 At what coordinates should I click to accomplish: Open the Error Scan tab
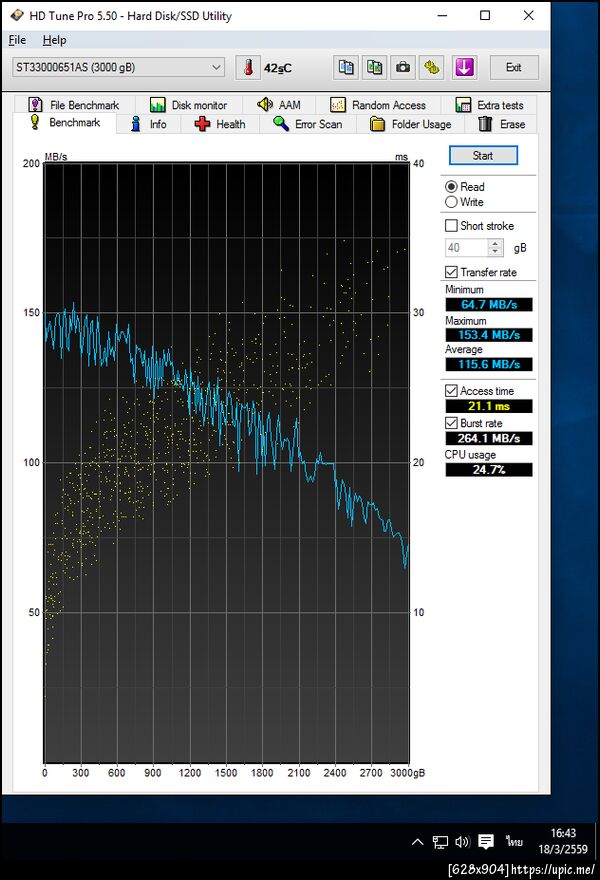coord(308,124)
